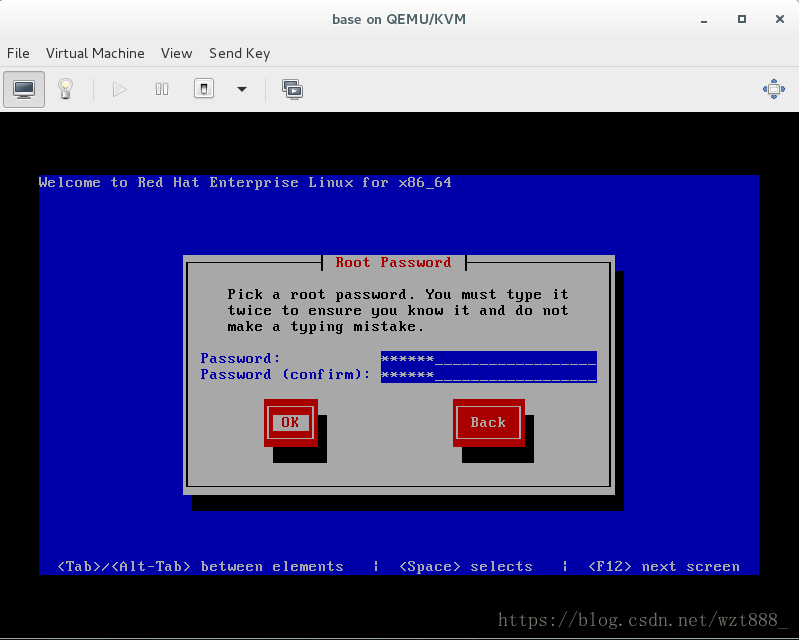Focus the Password input field
Screen dimensions: 799x640
click(x=489, y=359)
